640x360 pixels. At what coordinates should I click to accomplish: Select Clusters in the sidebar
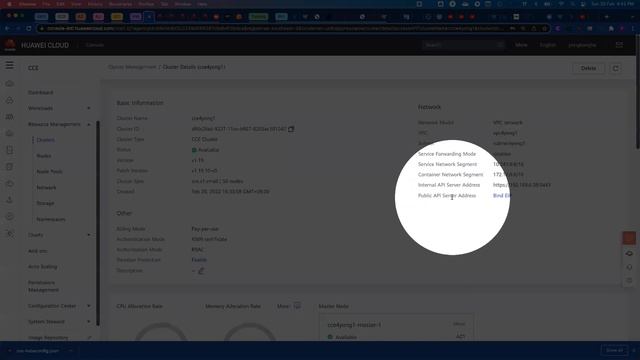[45, 140]
